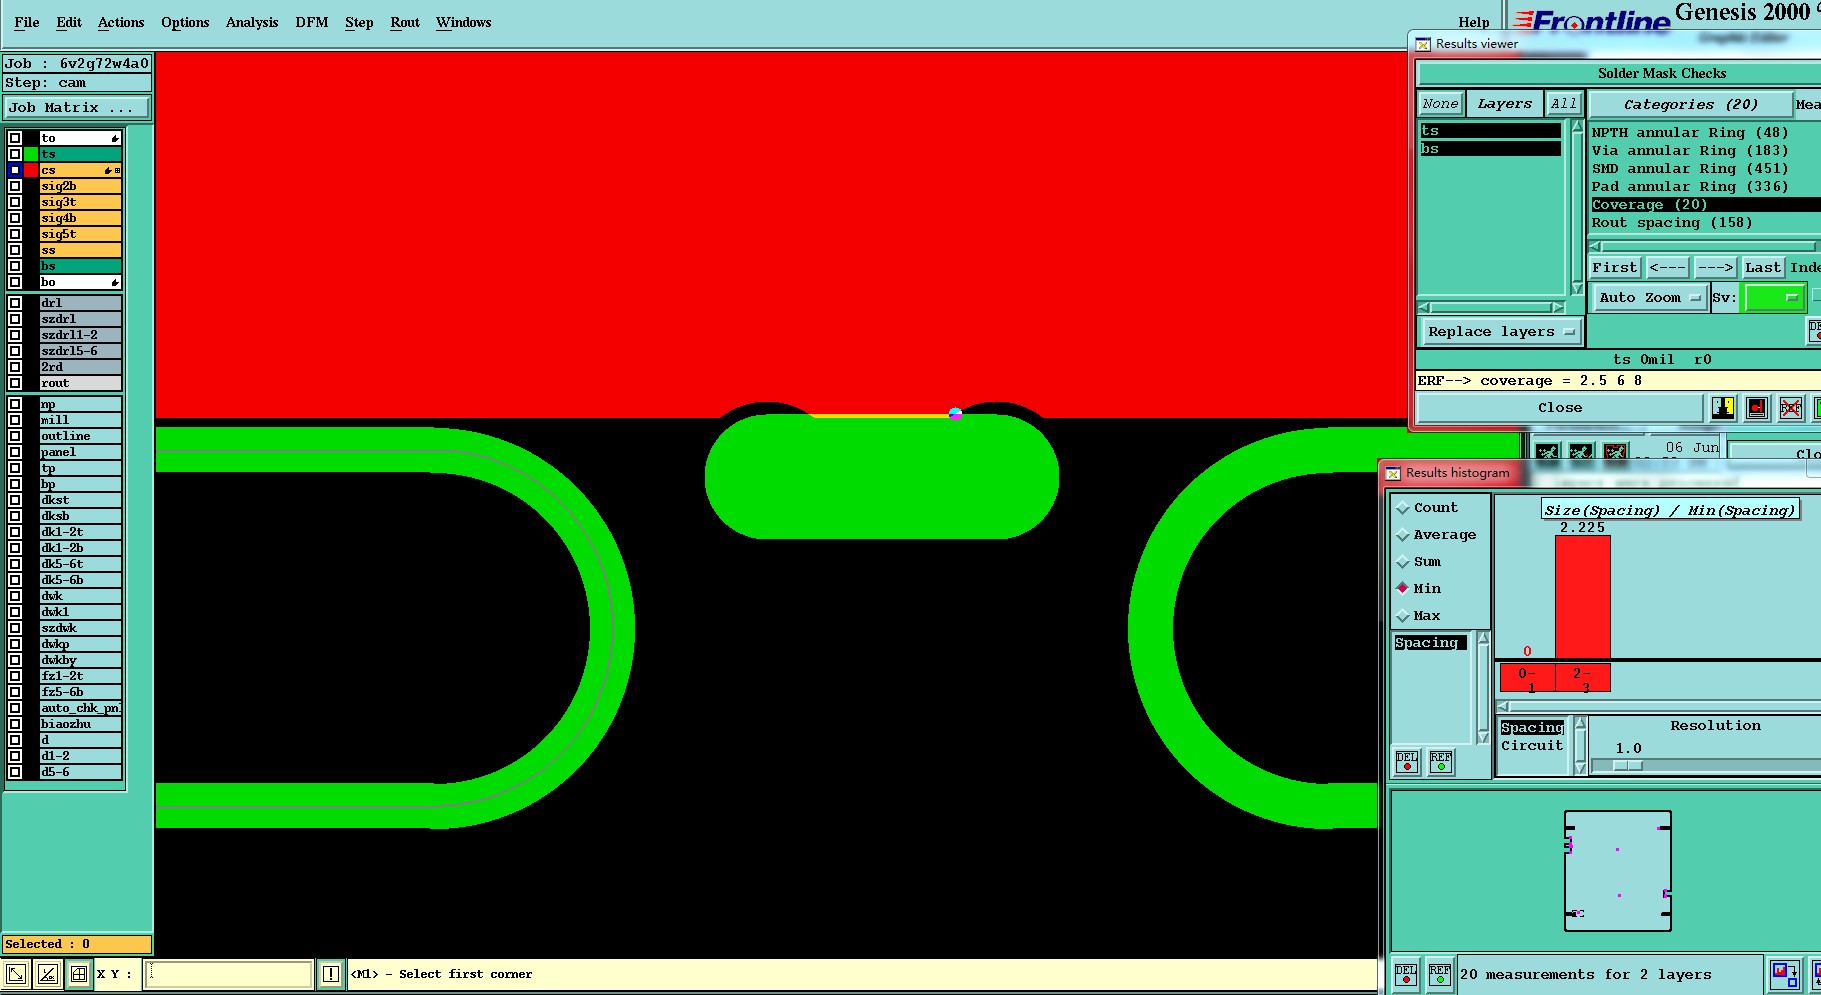Image resolution: width=1821 pixels, height=995 pixels.
Task: Click right arrow of Results viewer layers scrollbar
Action: (1558, 307)
